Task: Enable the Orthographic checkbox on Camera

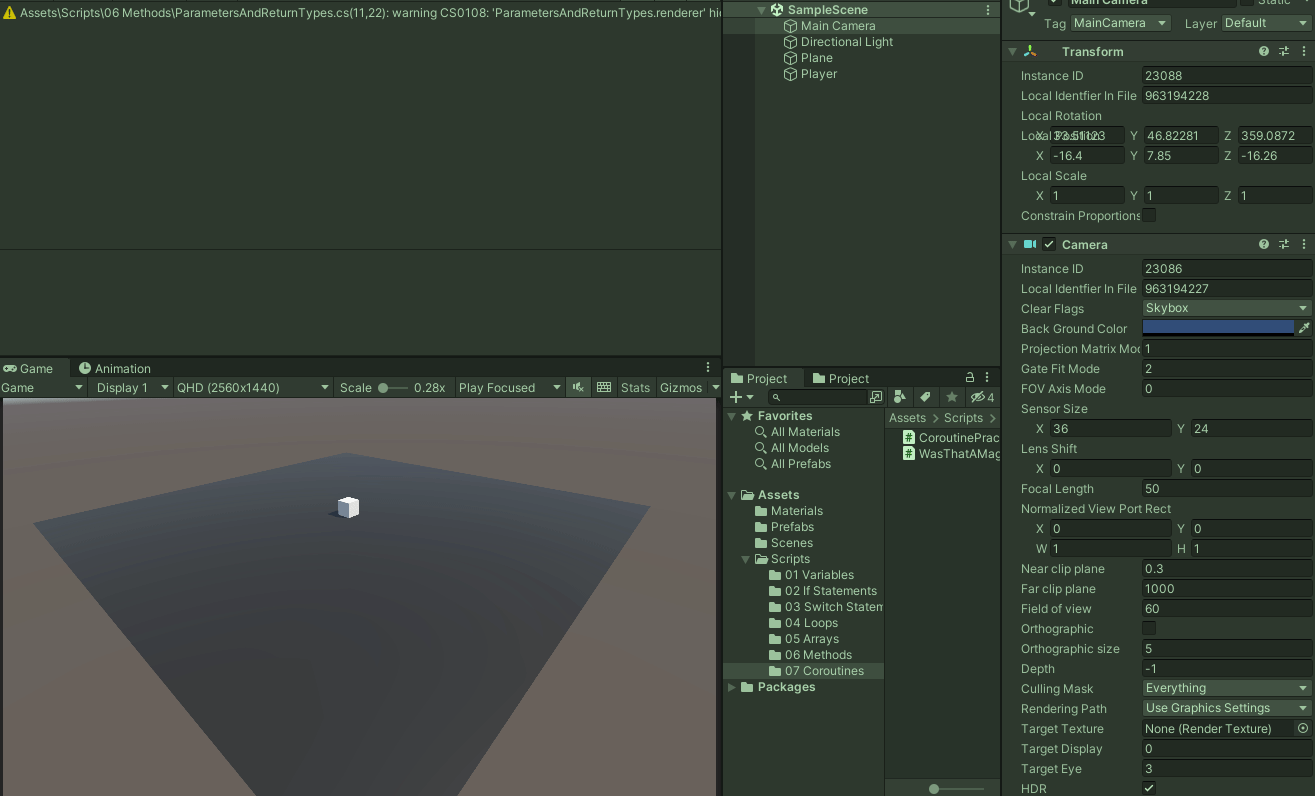Action: (1149, 628)
